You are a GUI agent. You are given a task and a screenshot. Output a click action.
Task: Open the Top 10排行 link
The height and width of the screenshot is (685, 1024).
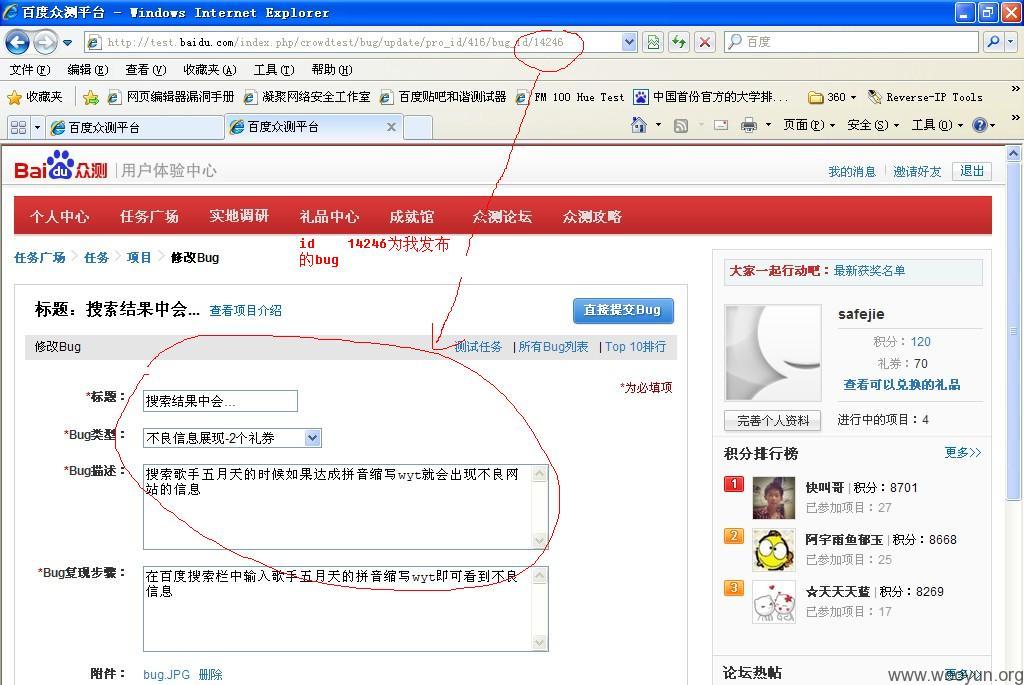click(x=635, y=347)
